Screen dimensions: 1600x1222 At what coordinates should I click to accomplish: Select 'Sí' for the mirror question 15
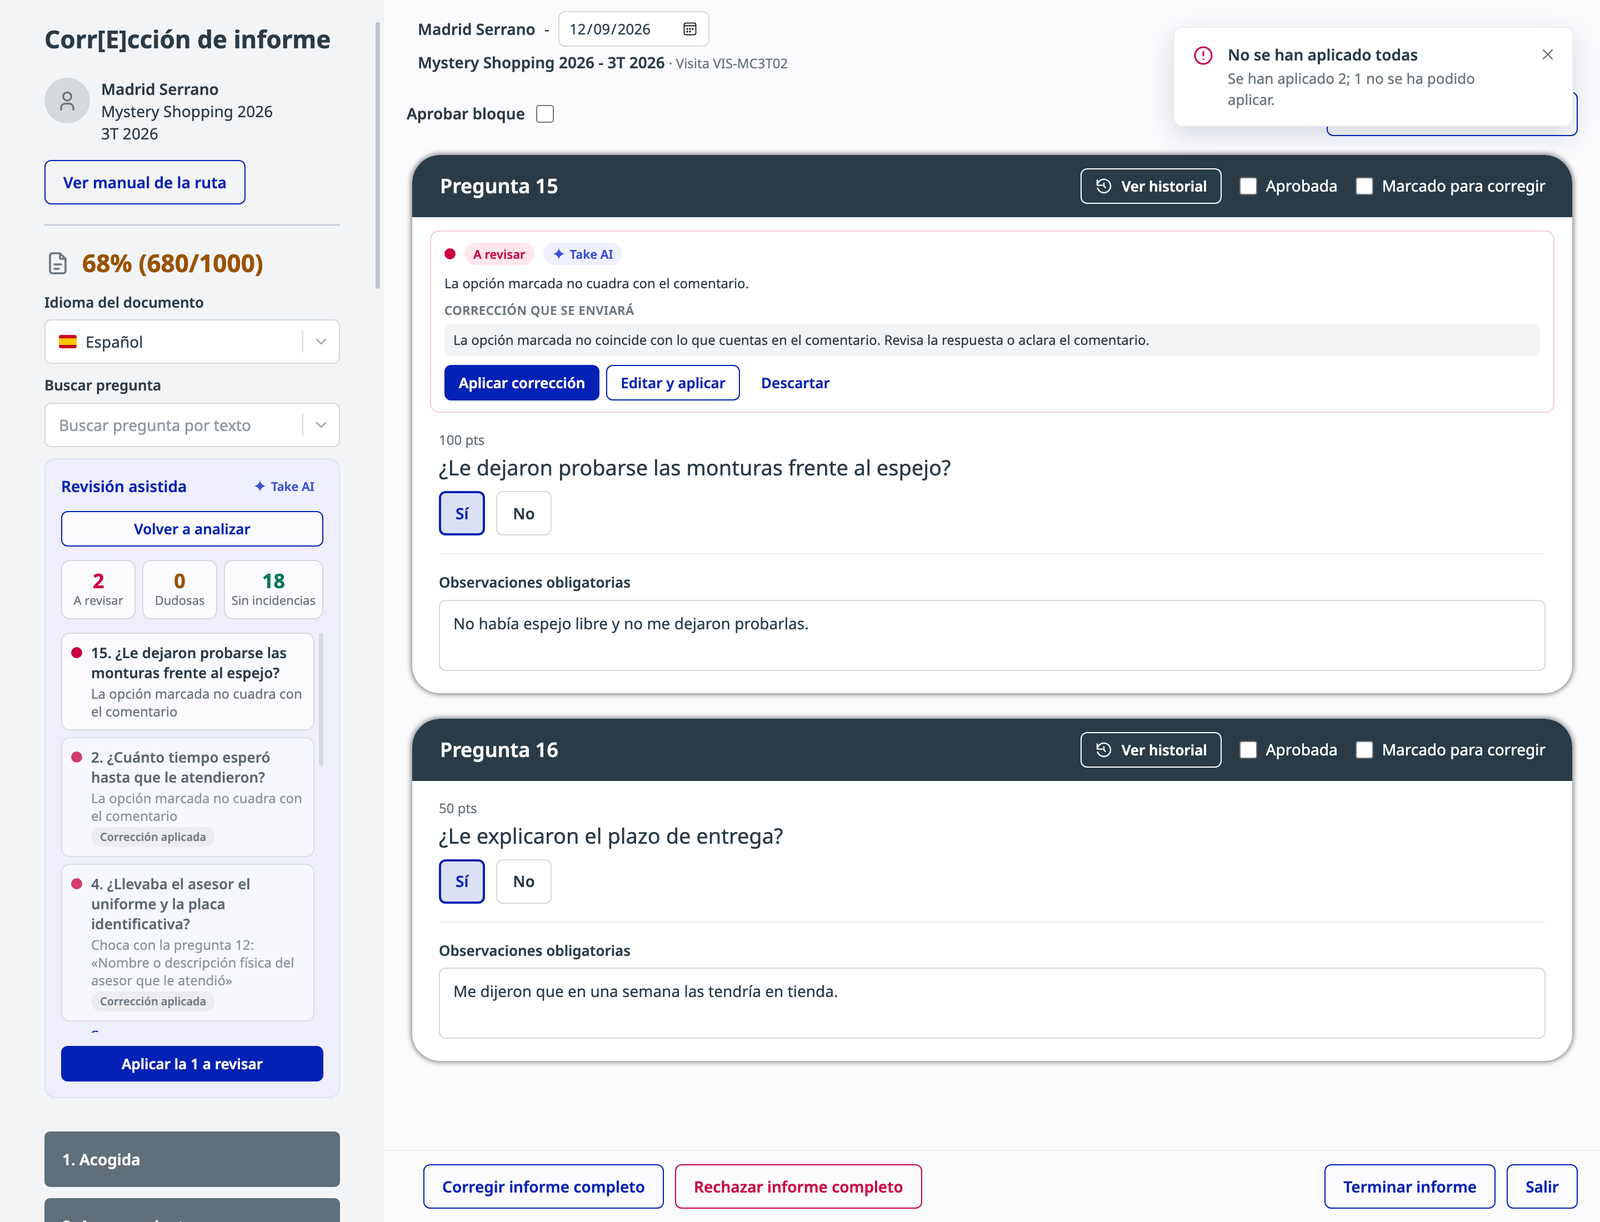pos(462,514)
